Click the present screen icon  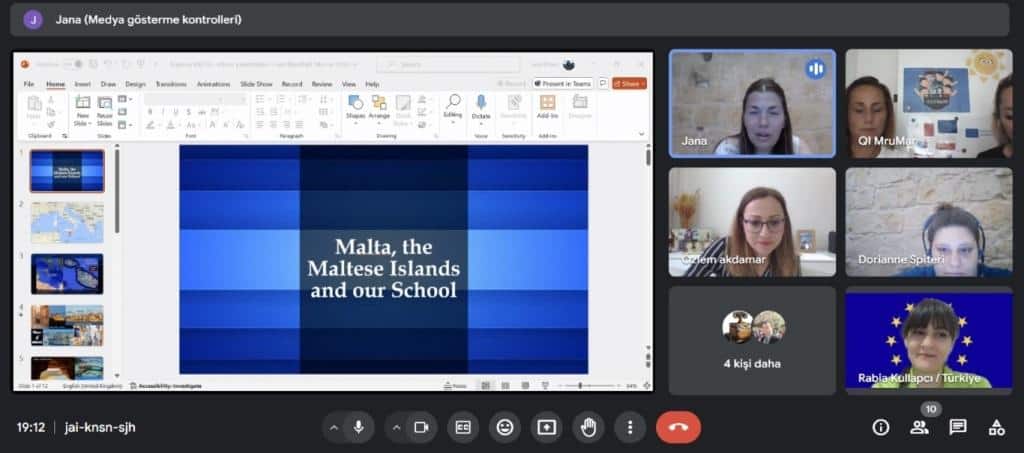point(547,427)
